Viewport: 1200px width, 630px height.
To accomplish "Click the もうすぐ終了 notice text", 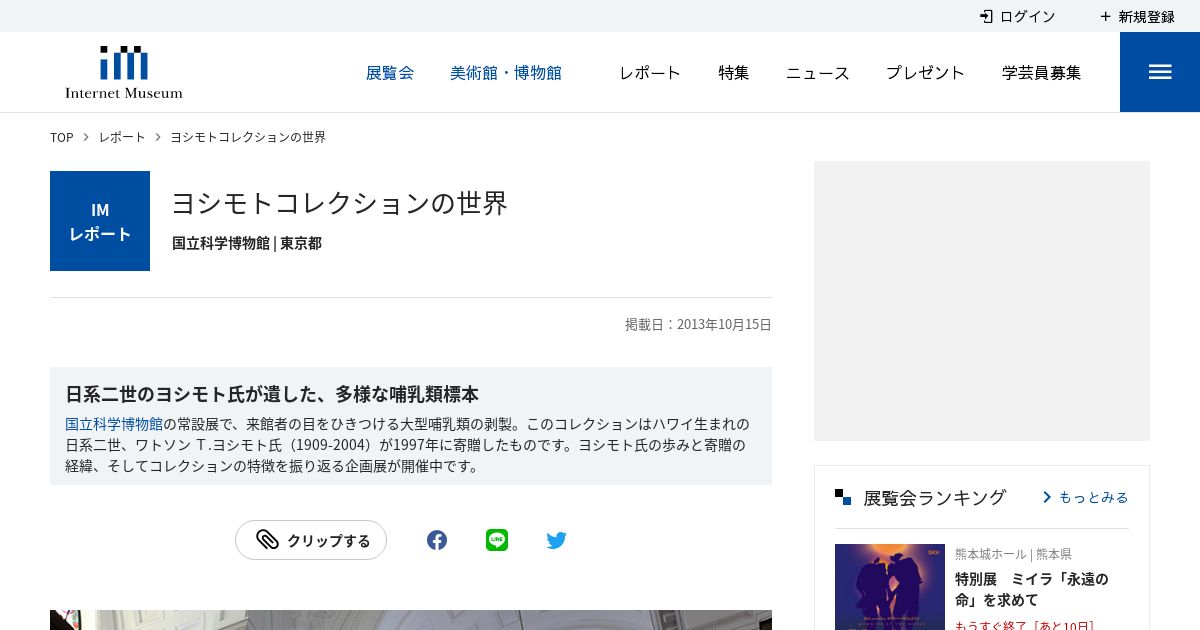I will [1025, 625].
